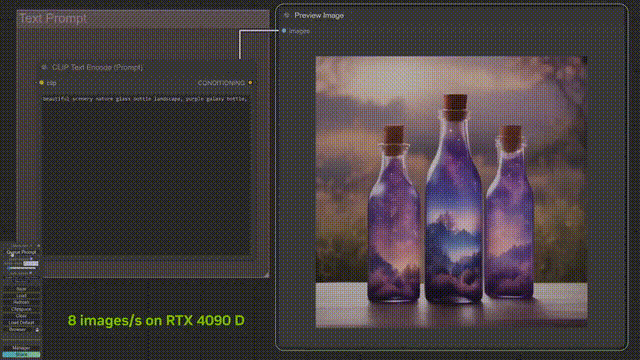Click inside the prompt text area

[x=146, y=176]
